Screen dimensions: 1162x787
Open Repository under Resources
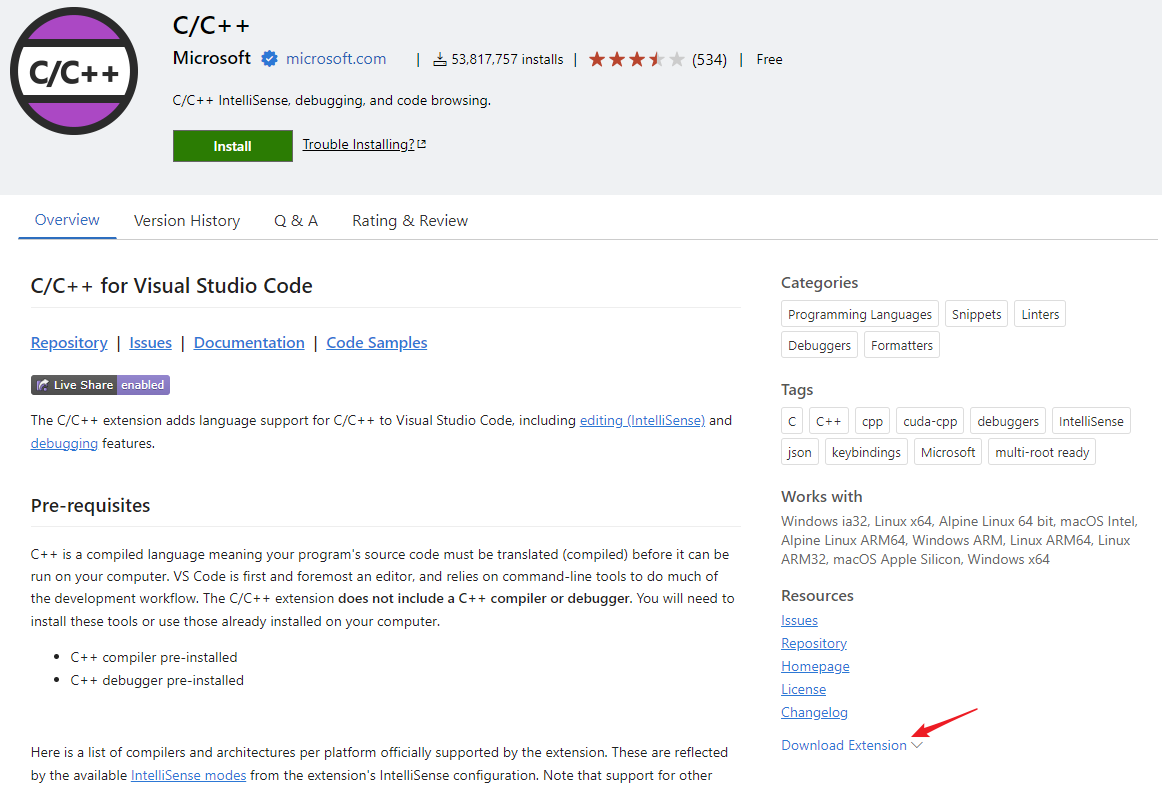pos(814,643)
